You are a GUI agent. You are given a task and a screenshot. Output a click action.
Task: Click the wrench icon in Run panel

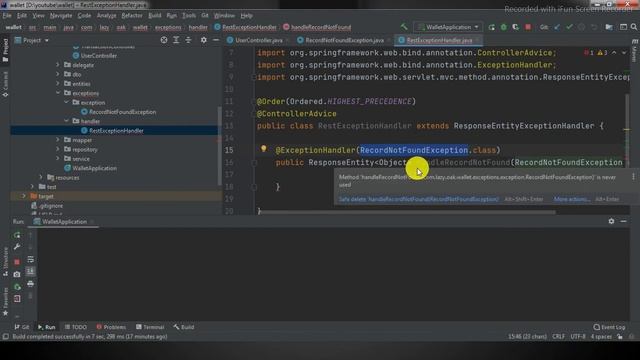coord(17,247)
